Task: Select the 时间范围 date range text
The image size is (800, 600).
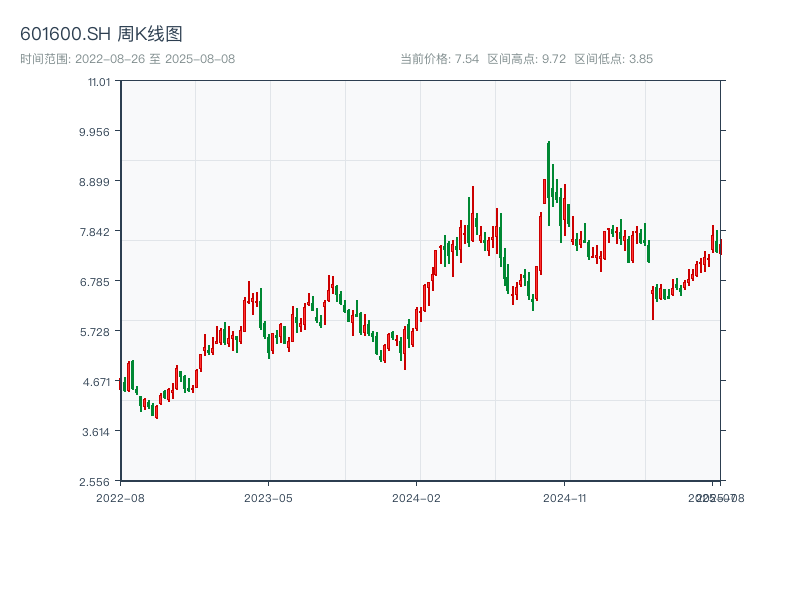Action: click(x=127, y=59)
